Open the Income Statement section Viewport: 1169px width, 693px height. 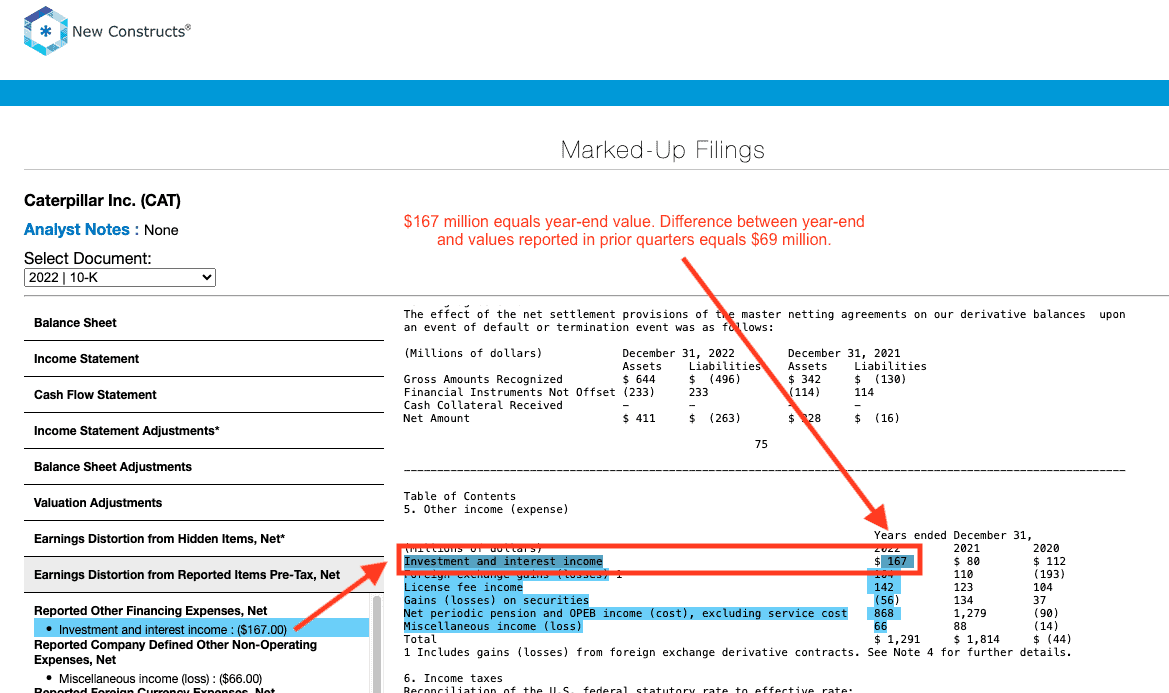[x=204, y=359]
